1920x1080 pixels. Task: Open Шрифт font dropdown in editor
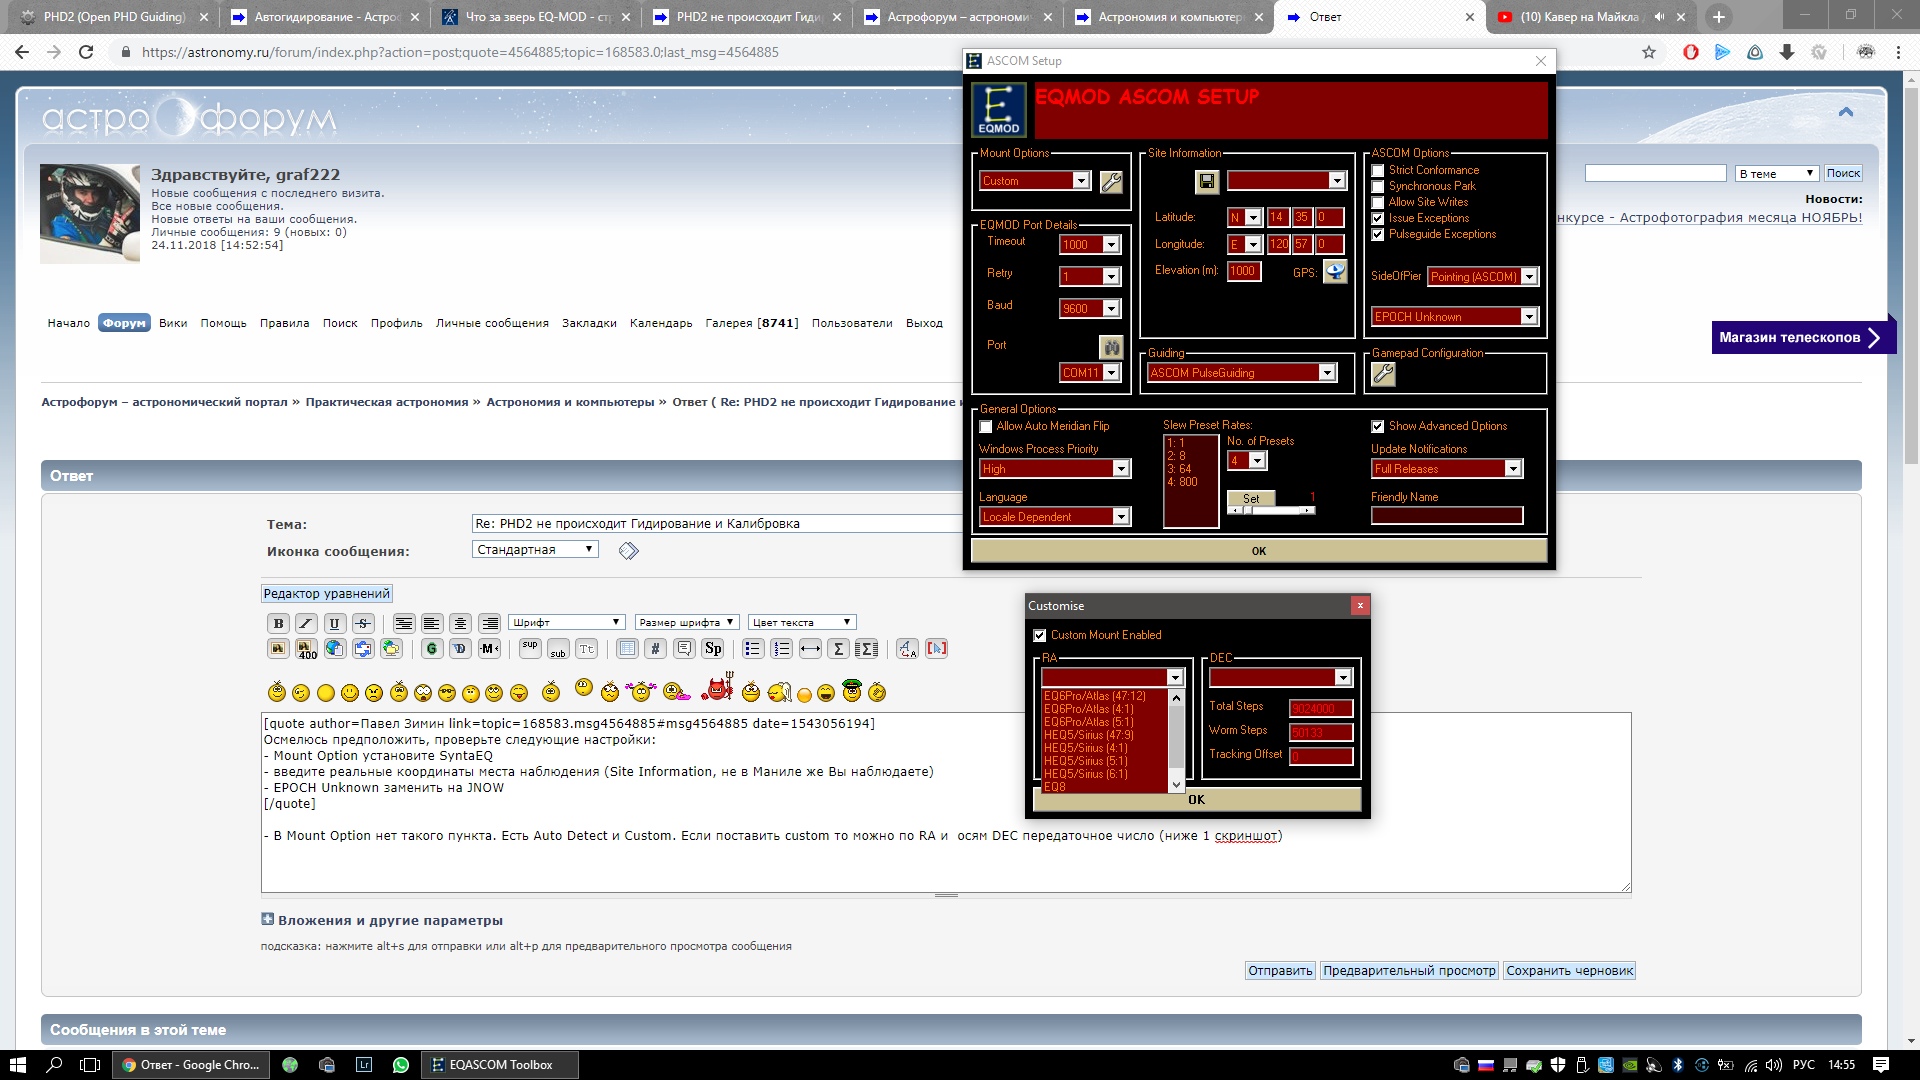pos(567,623)
